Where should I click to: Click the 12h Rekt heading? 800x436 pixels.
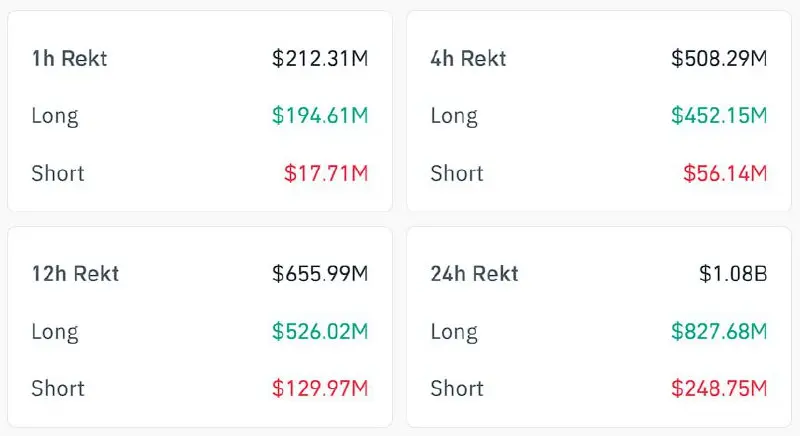point(75,273)
